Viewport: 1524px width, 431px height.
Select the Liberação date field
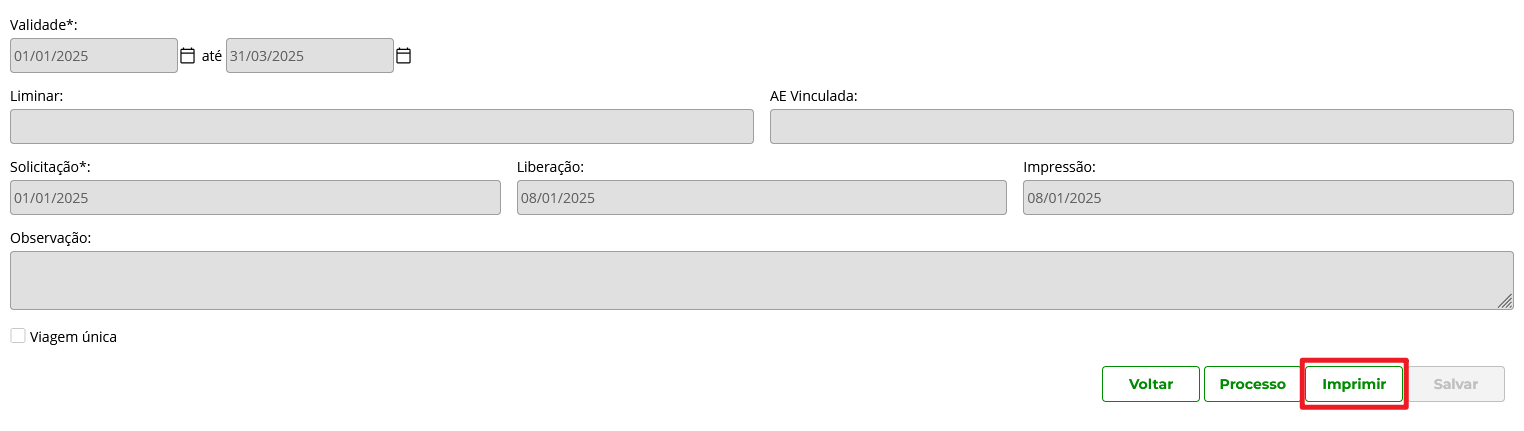pyautogui.click(x=761, y=198)
